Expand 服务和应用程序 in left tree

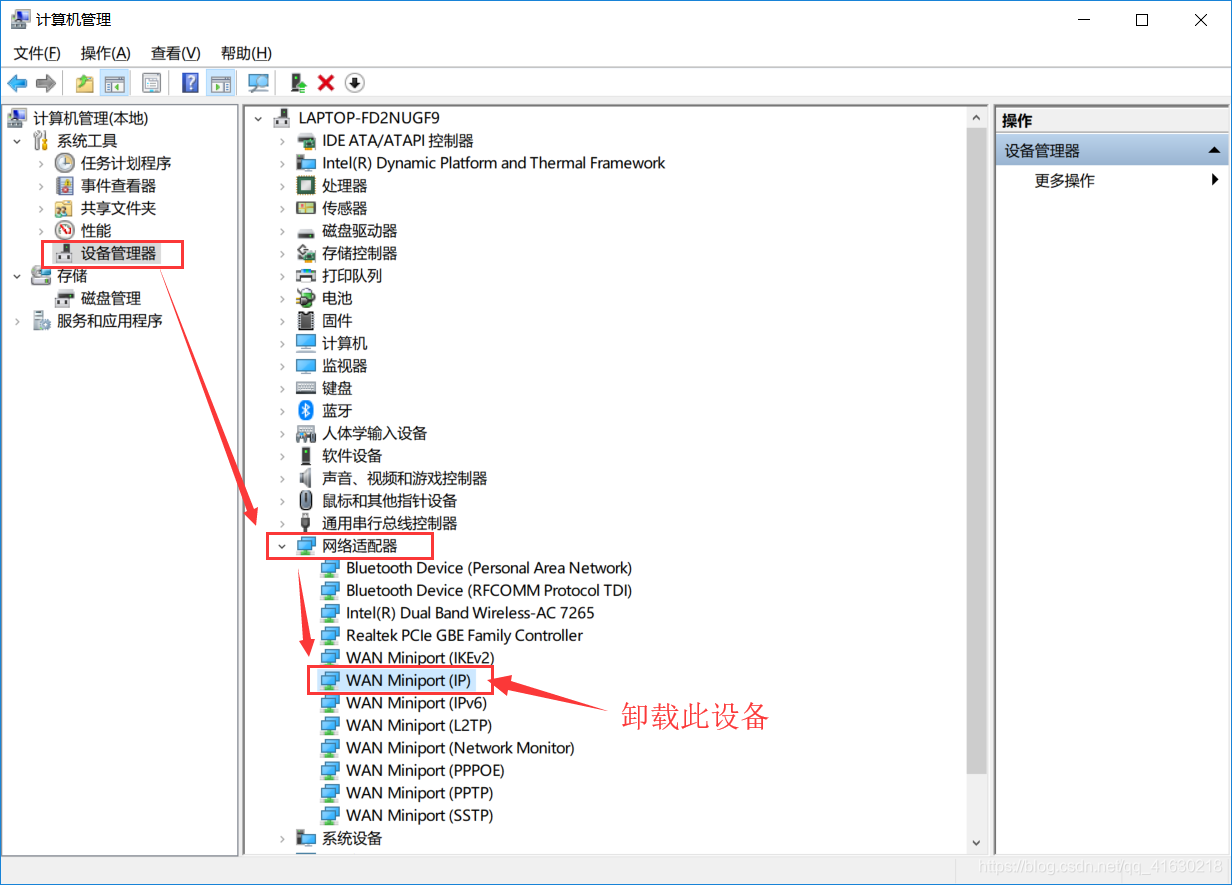[16, 321]
